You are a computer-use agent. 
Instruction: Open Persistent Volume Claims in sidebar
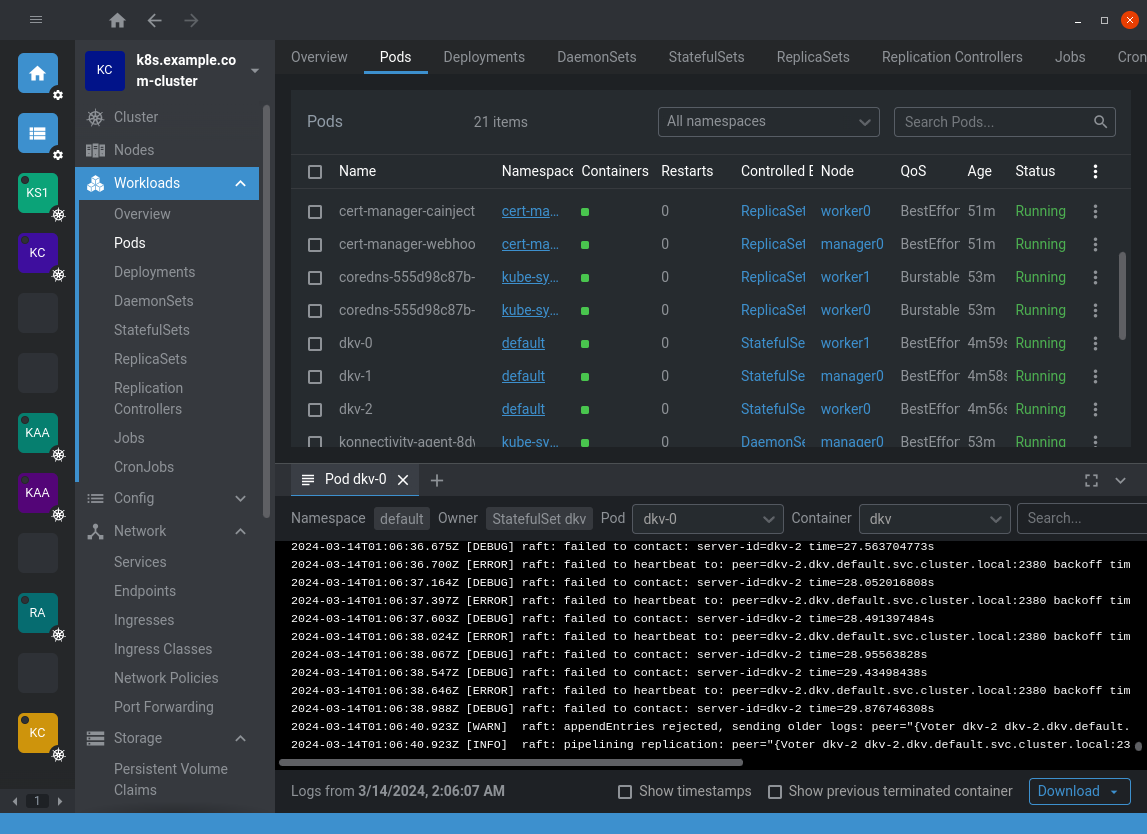point(170,779)
